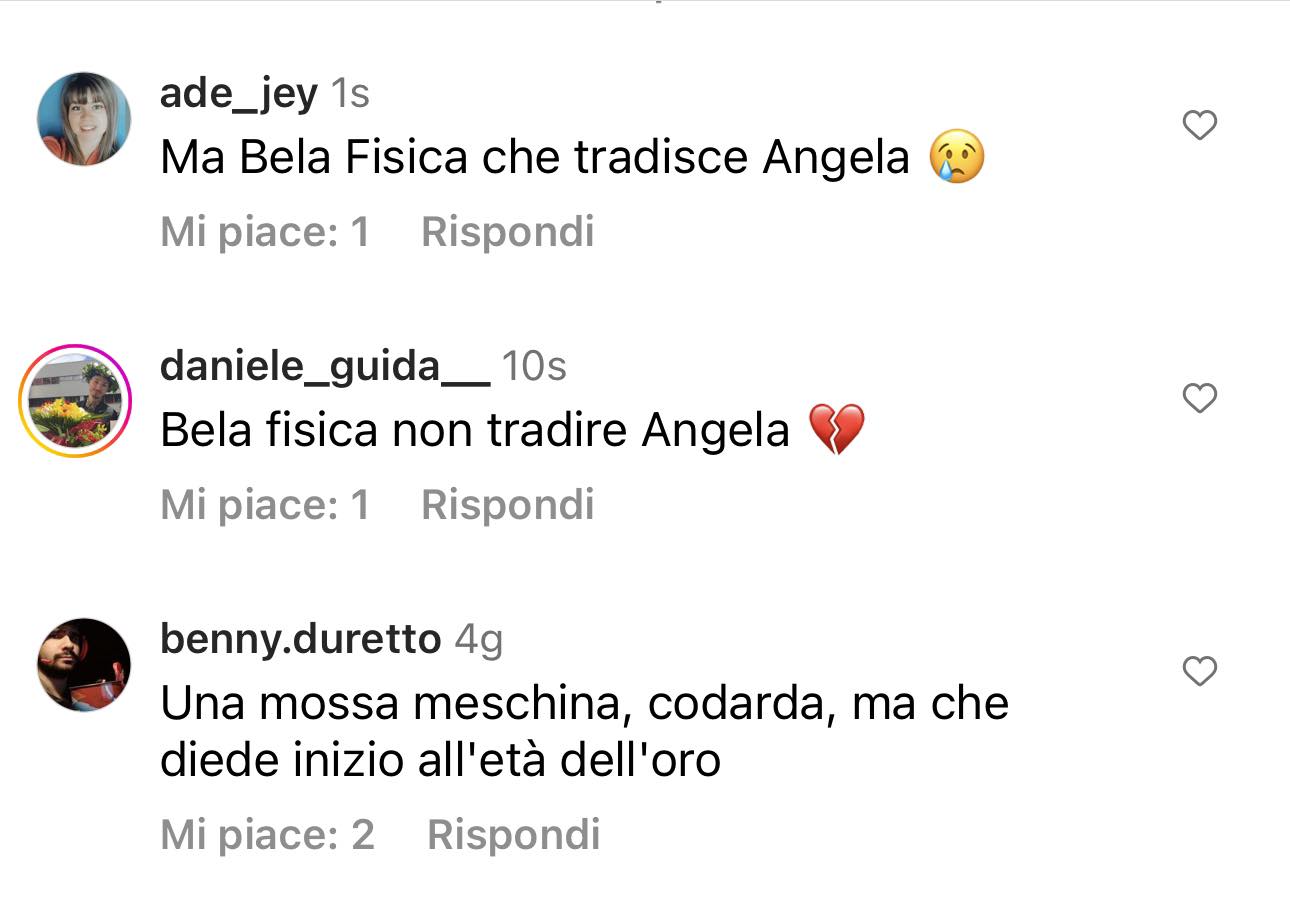Reply to benny.duretto's comment
1290x904 pixels.
514,835
